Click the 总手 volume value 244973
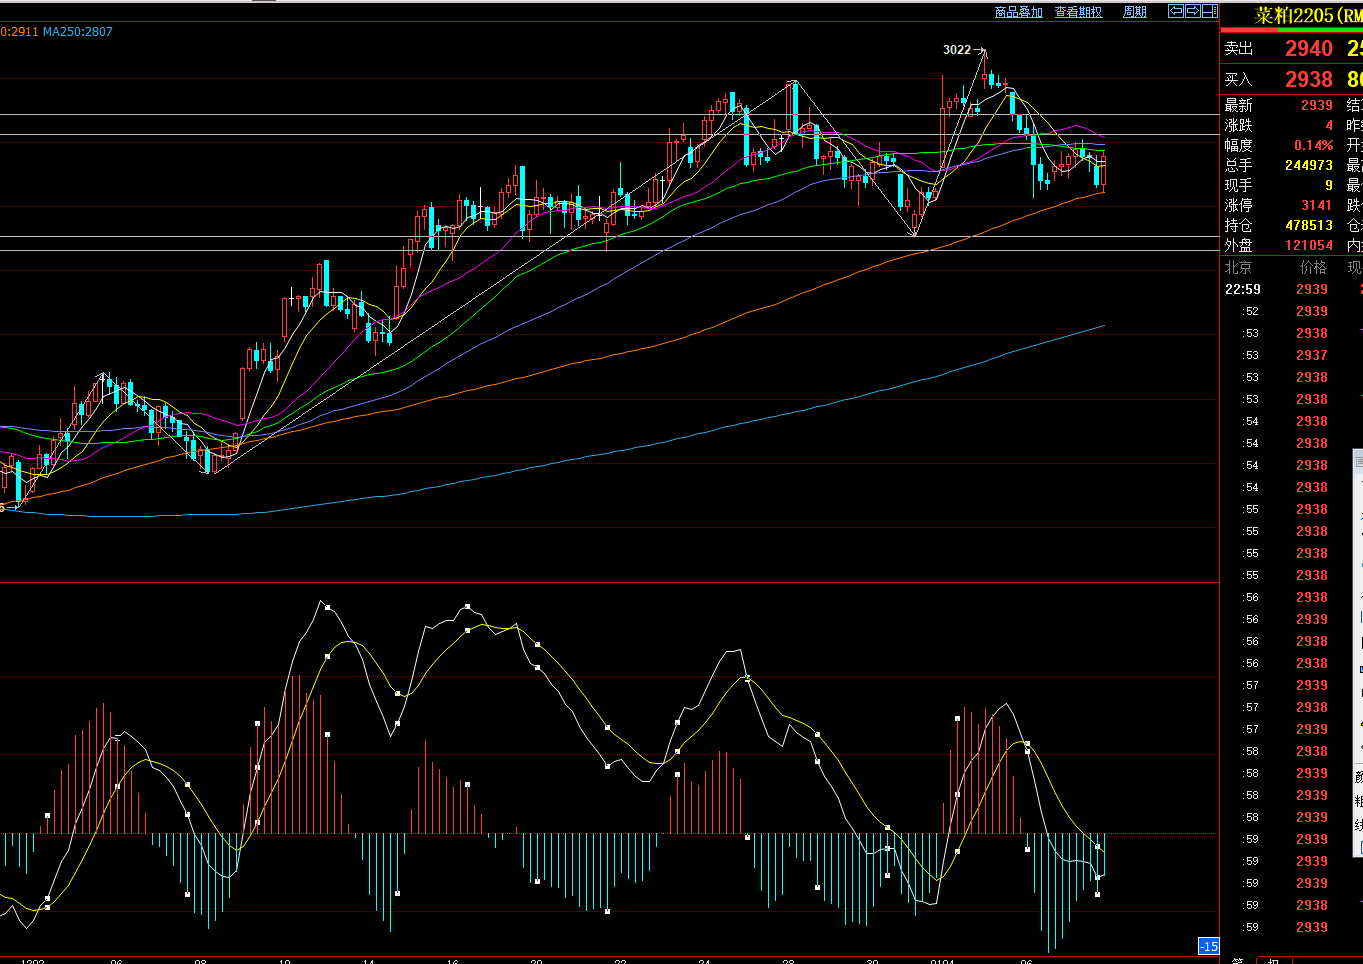The image size is (1363, 964). pos(1309,165)
